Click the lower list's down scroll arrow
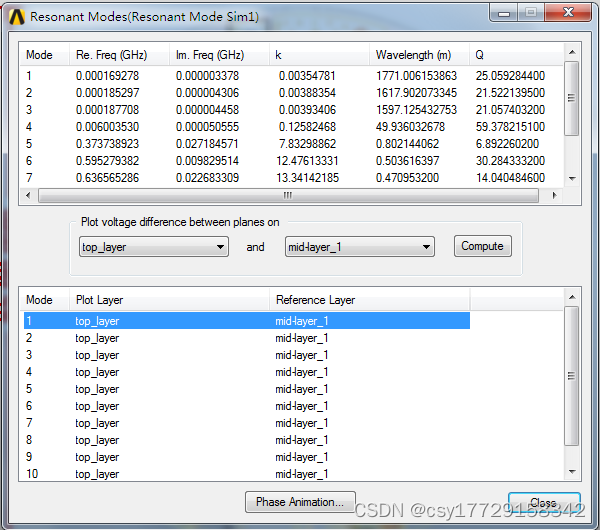 pos(572,472)
